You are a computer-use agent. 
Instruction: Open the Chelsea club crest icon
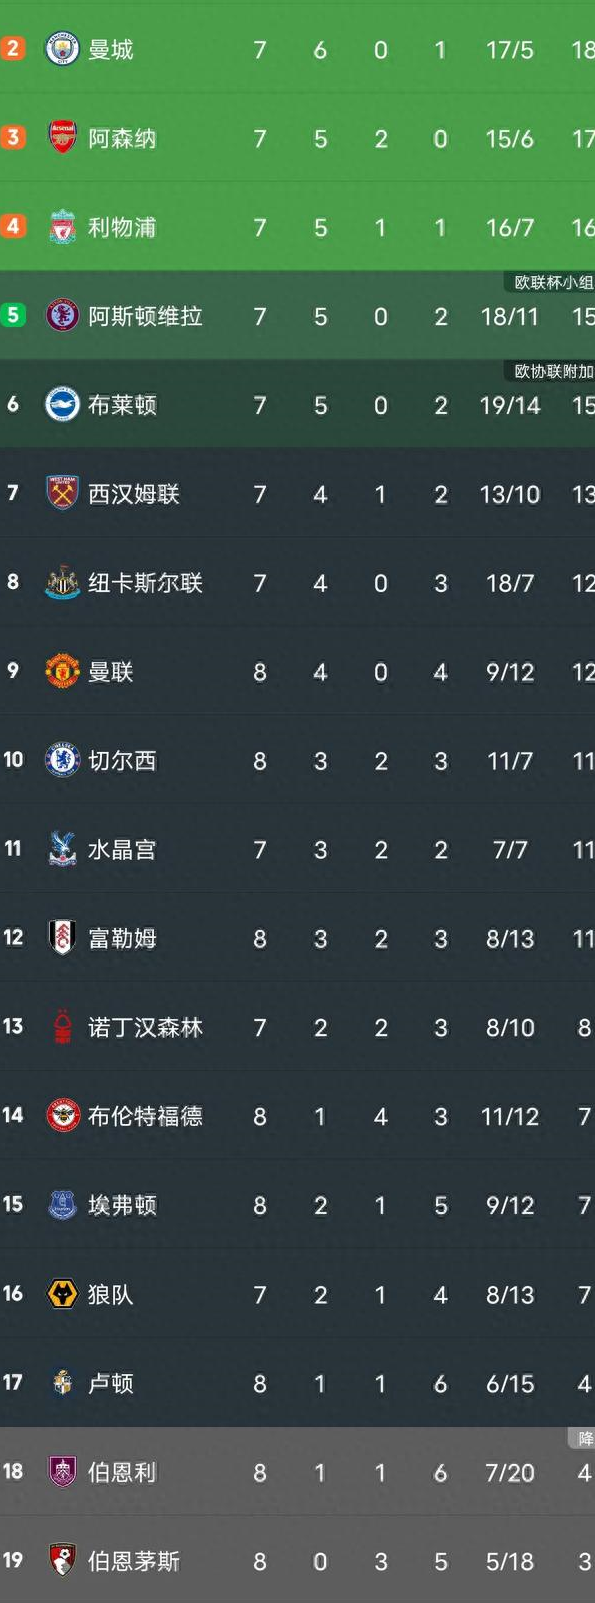[63, 760]
